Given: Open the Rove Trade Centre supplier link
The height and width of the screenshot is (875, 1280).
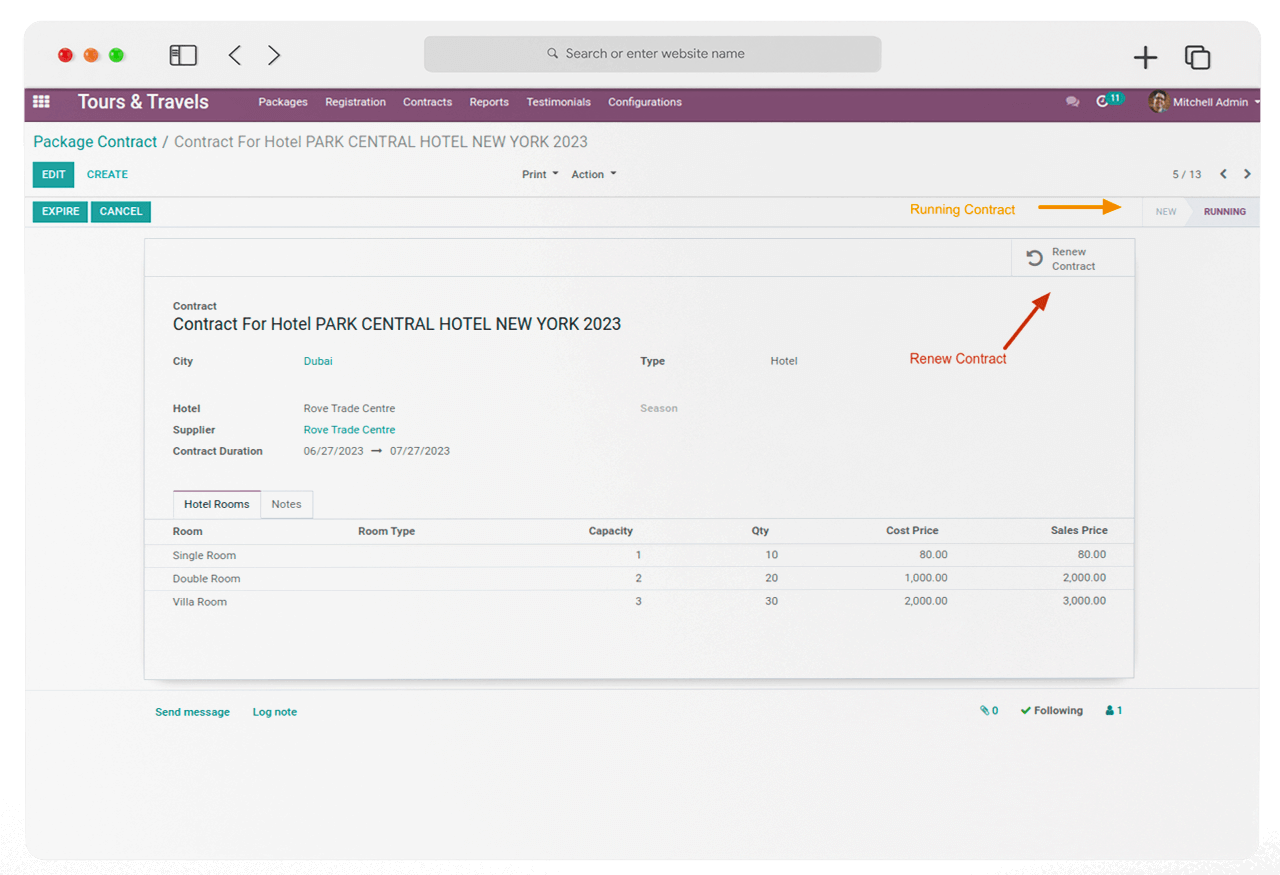Looking at the screenshot, I should [349, 430].
